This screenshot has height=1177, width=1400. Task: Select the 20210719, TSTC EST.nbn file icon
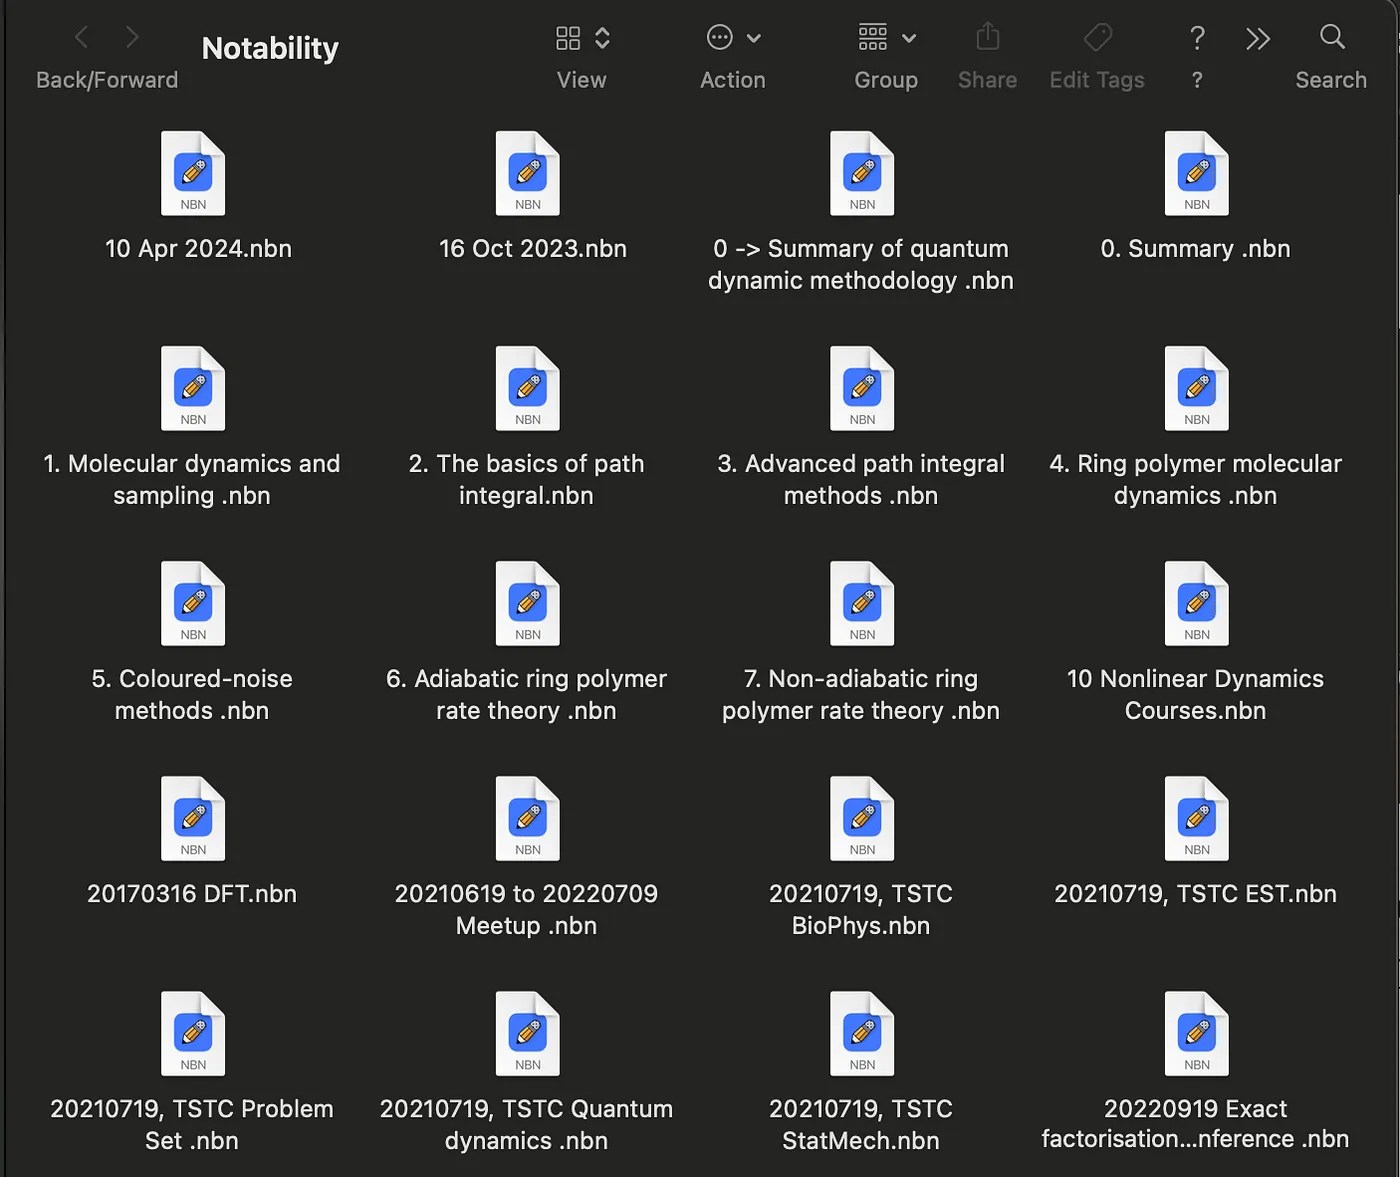[x=1196, y=819]
